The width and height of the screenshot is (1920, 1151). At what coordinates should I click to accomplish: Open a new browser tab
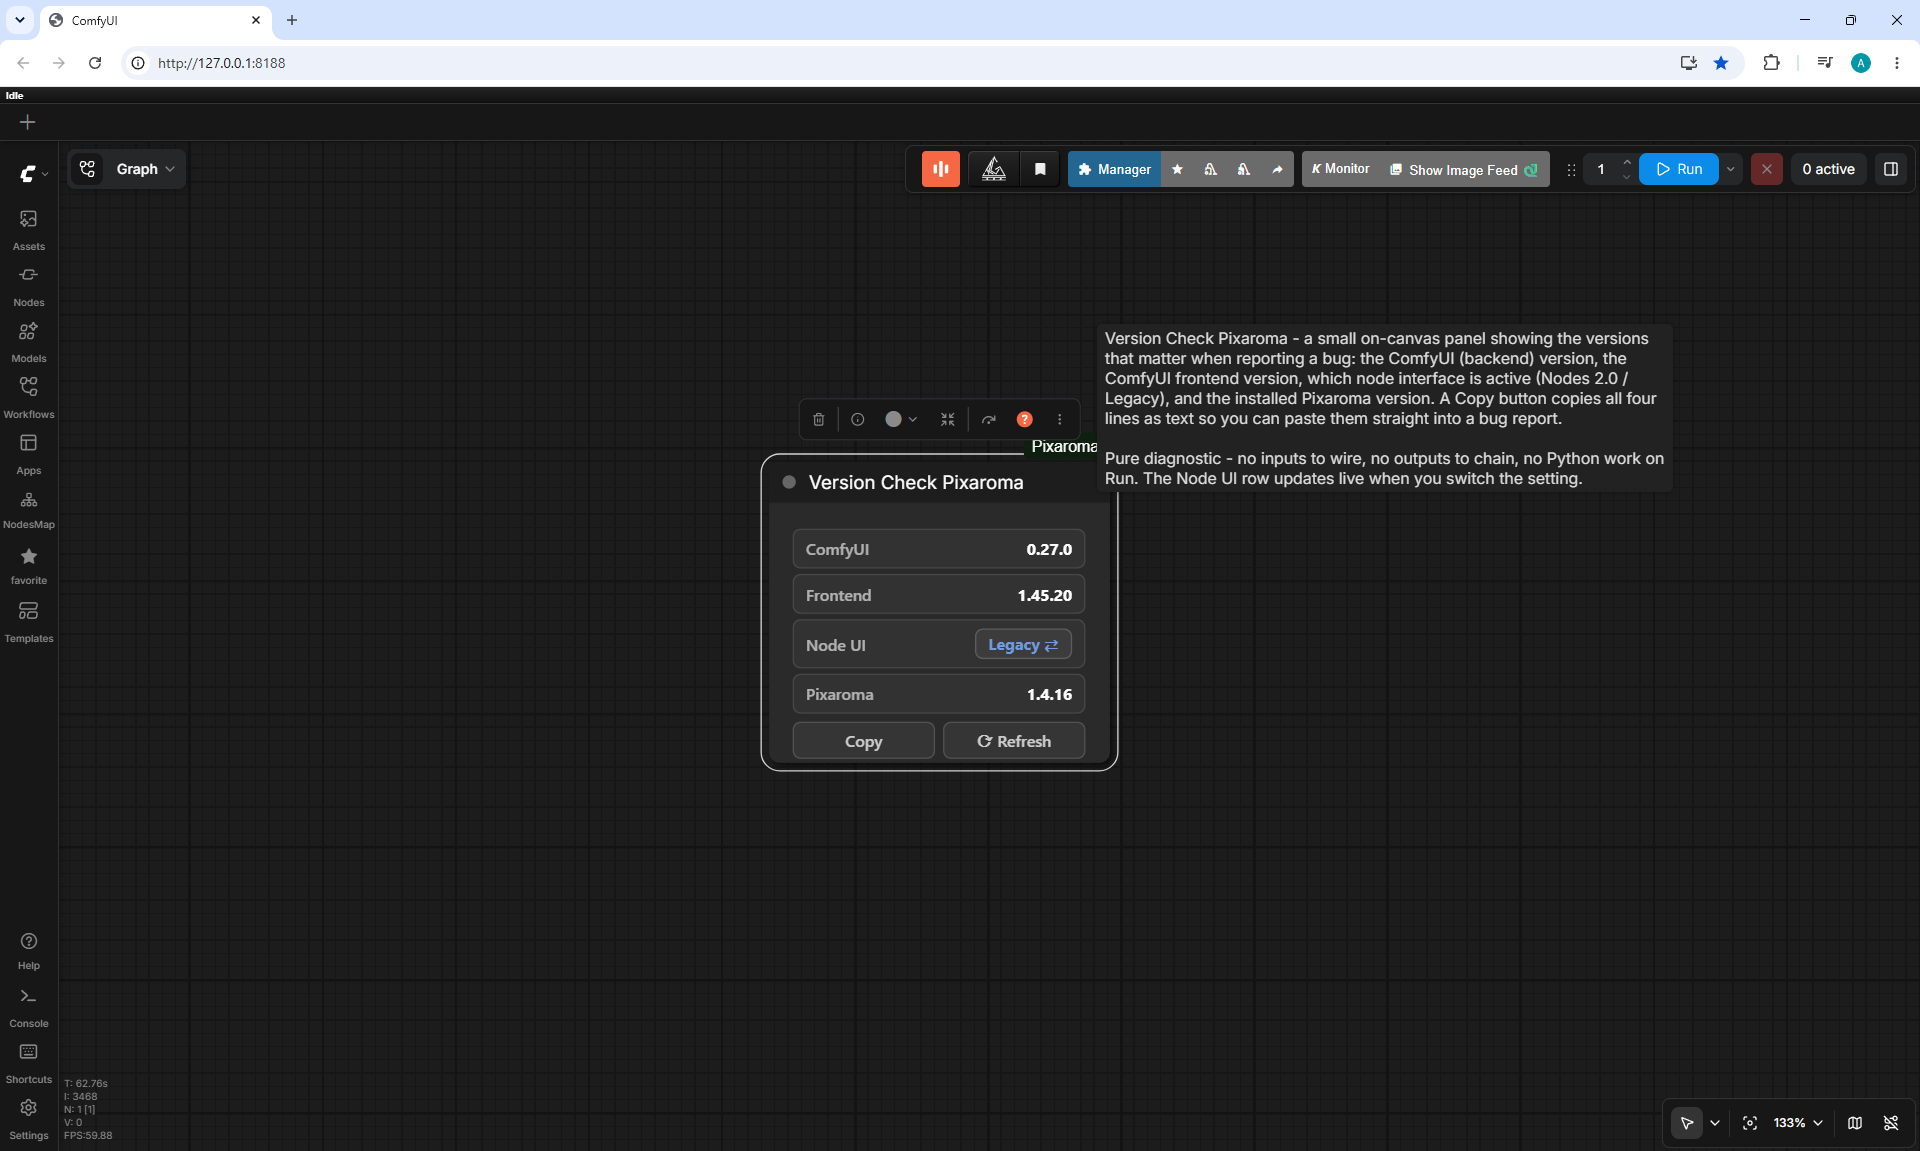click(x=292, y=20)
